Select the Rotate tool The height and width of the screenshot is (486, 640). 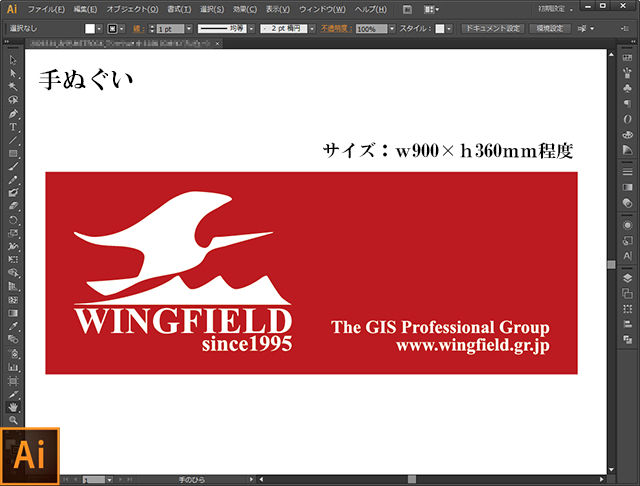click(13, 220)
